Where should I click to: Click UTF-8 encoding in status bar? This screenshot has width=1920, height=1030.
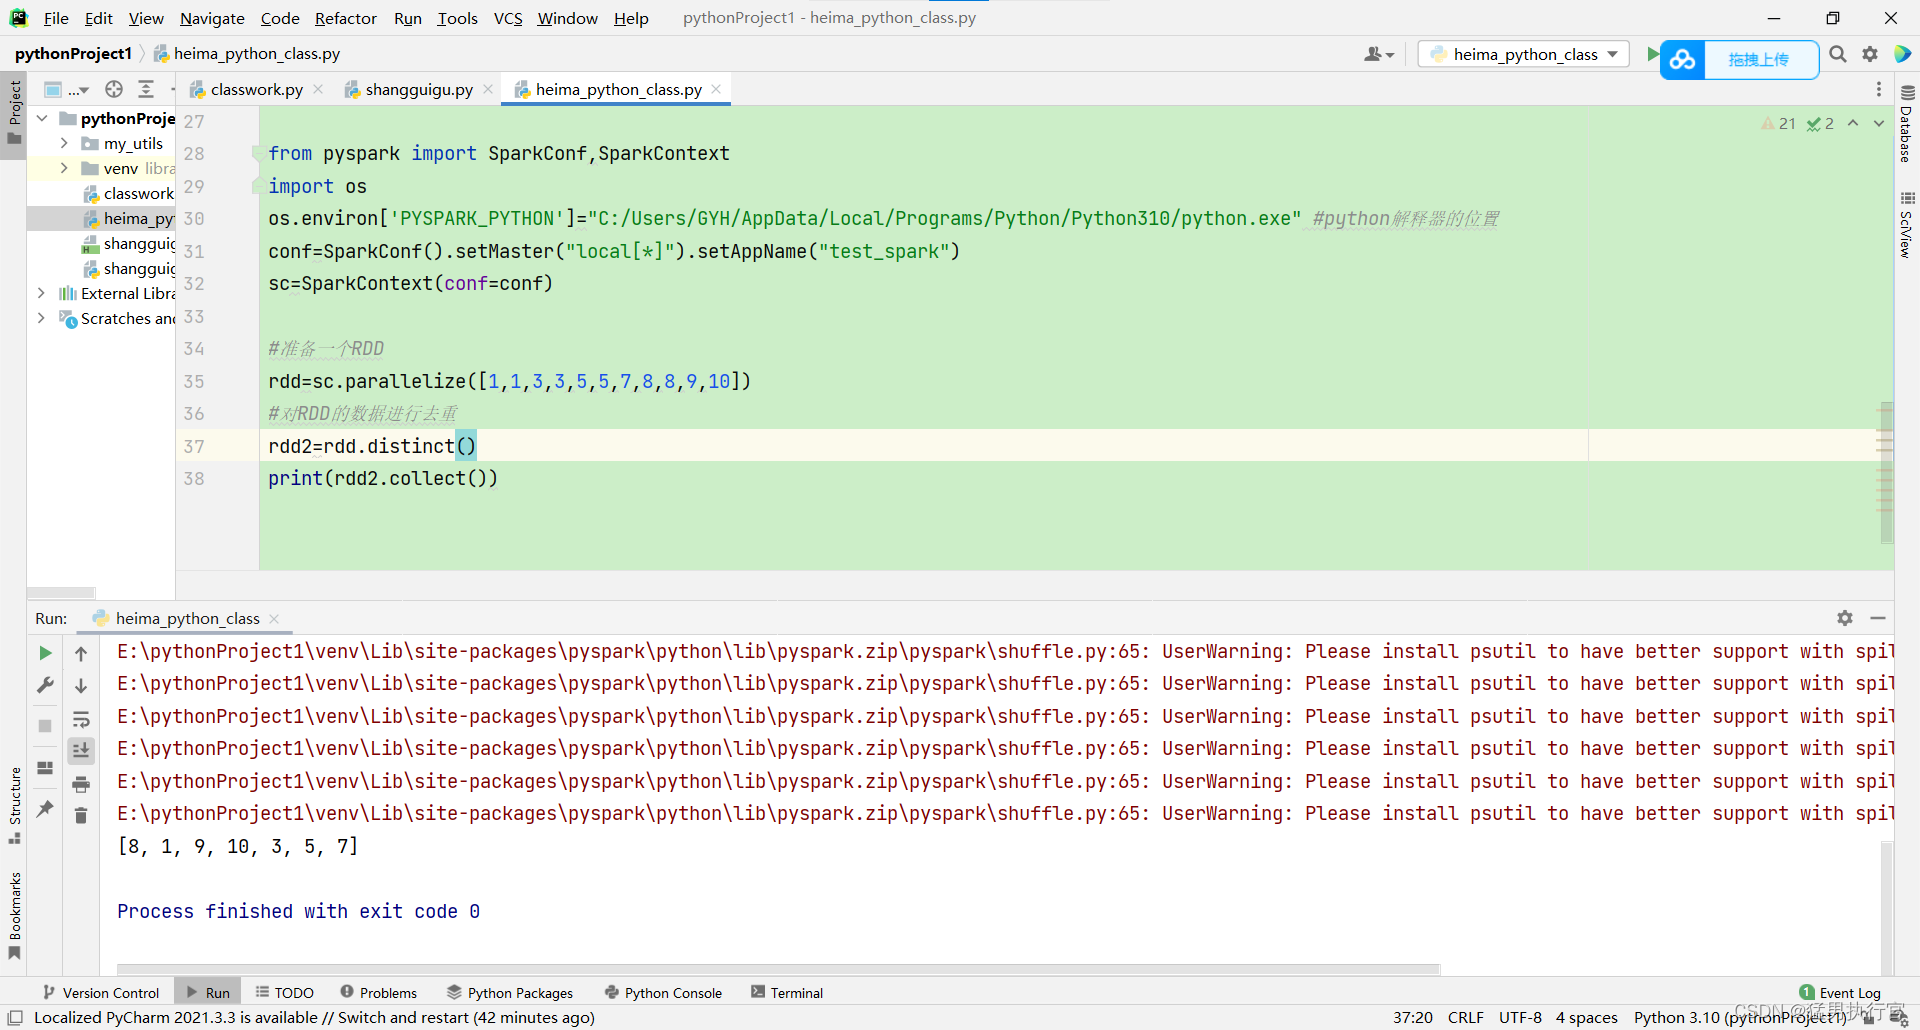[1520, 1017]
